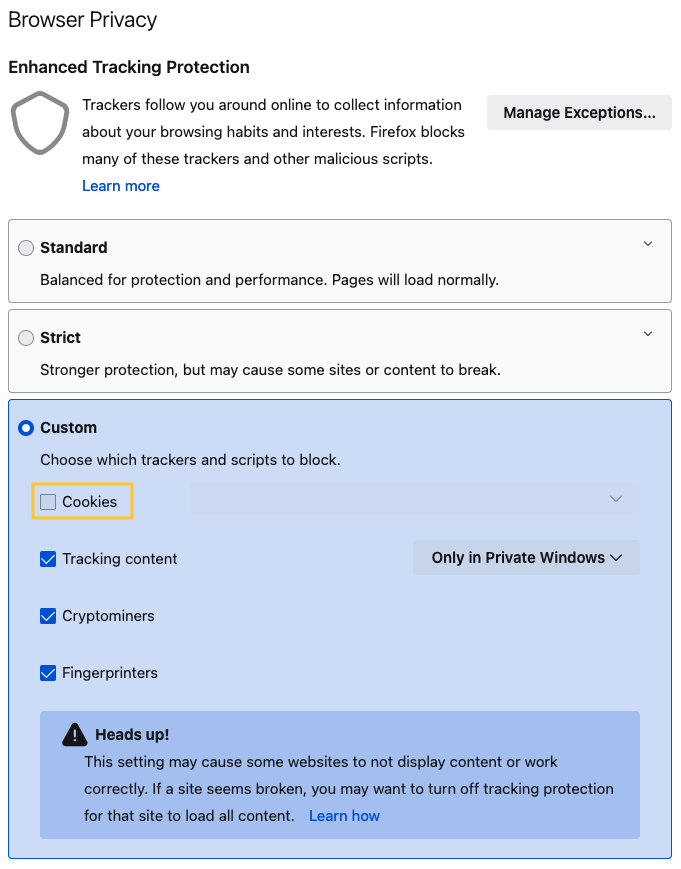
Task: Select the Standard protection radio button
Action: click(26, 248)
